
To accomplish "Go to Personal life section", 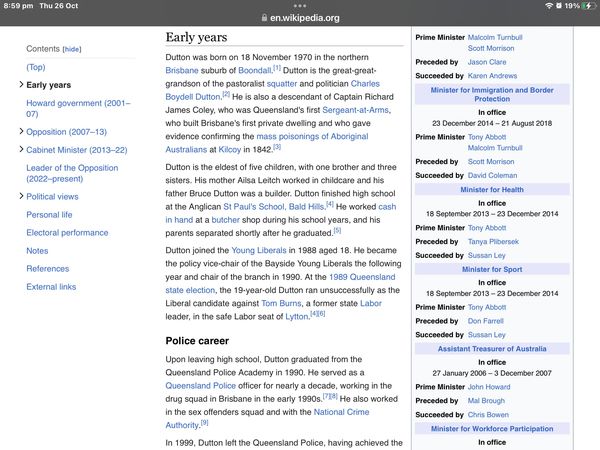I will pyautogui.click(x=49, y=215).
